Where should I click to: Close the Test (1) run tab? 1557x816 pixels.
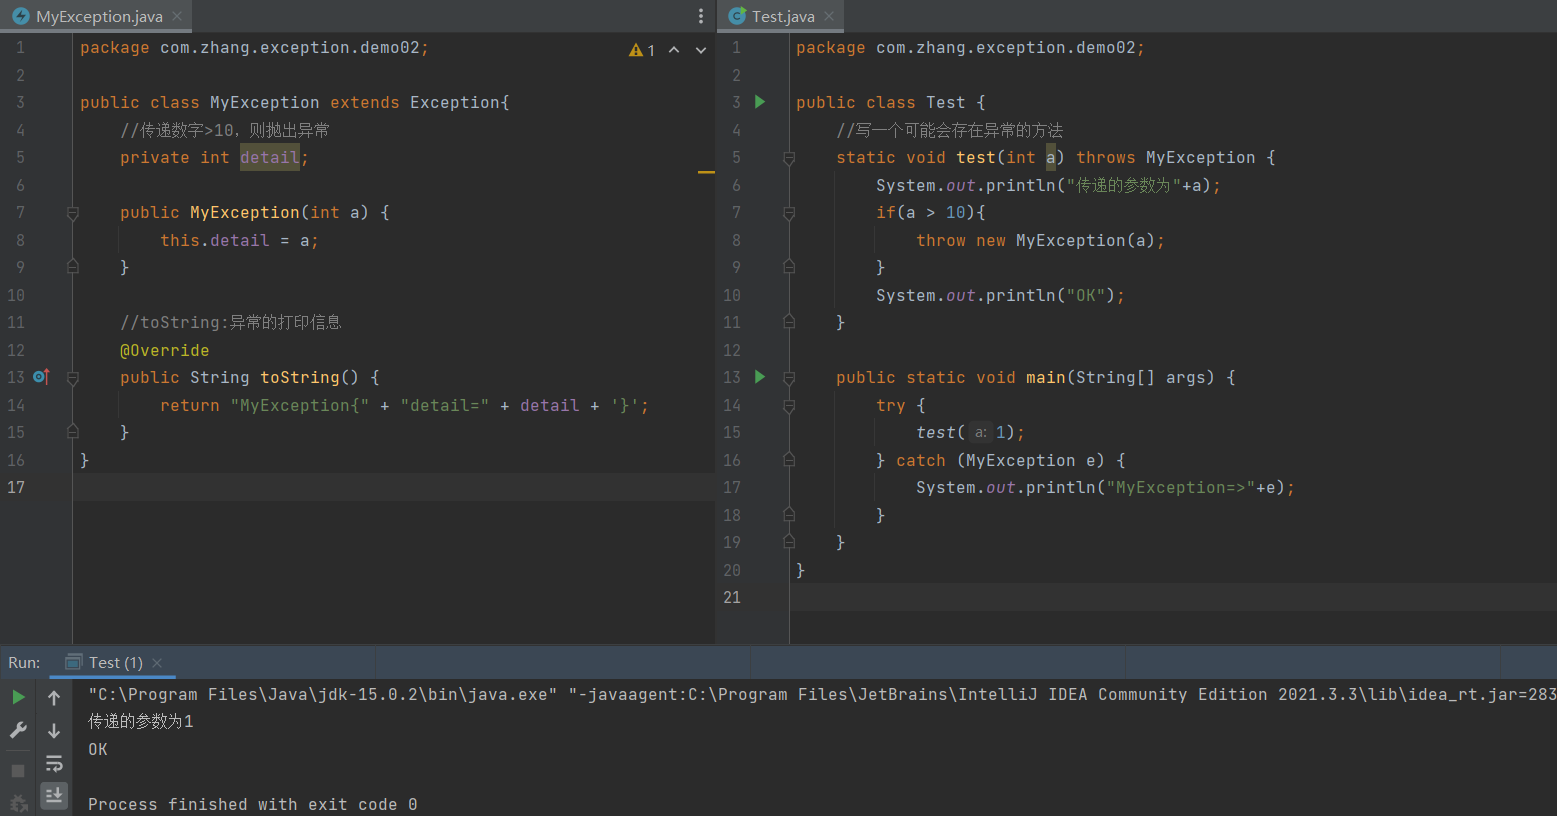pos(157,662)
